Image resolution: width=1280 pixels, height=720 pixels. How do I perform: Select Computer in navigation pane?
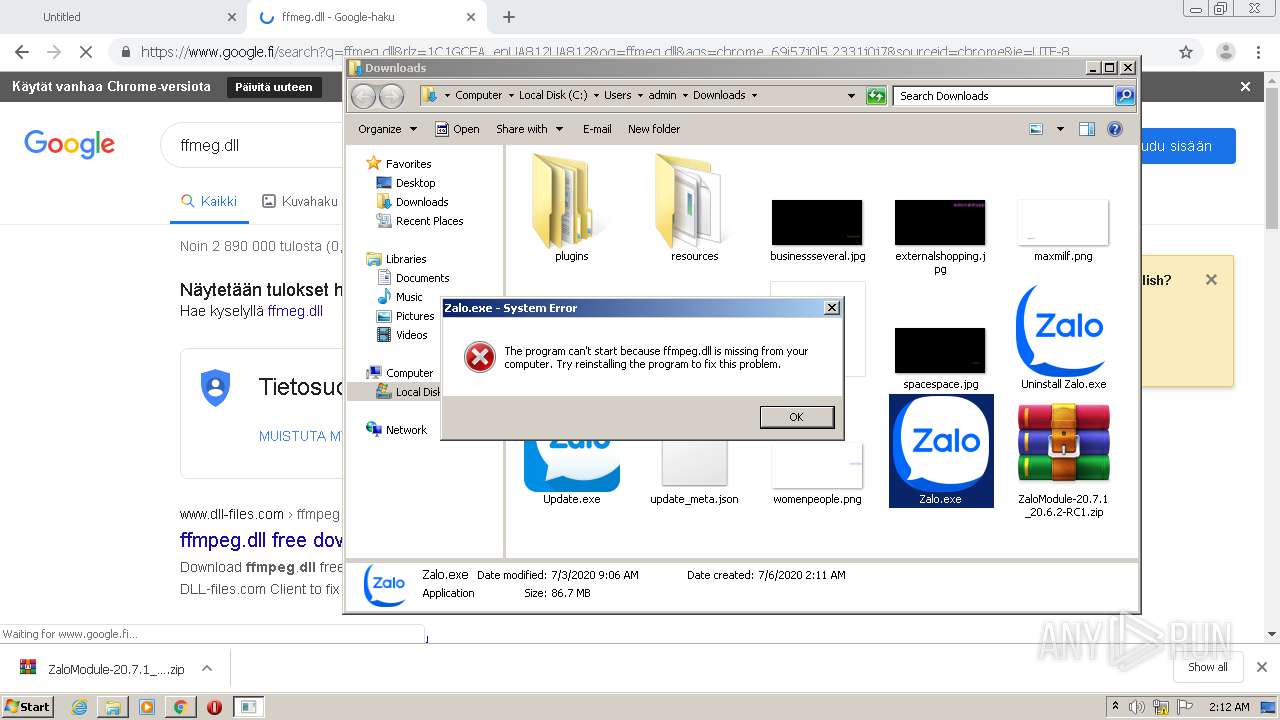[400, 373]
